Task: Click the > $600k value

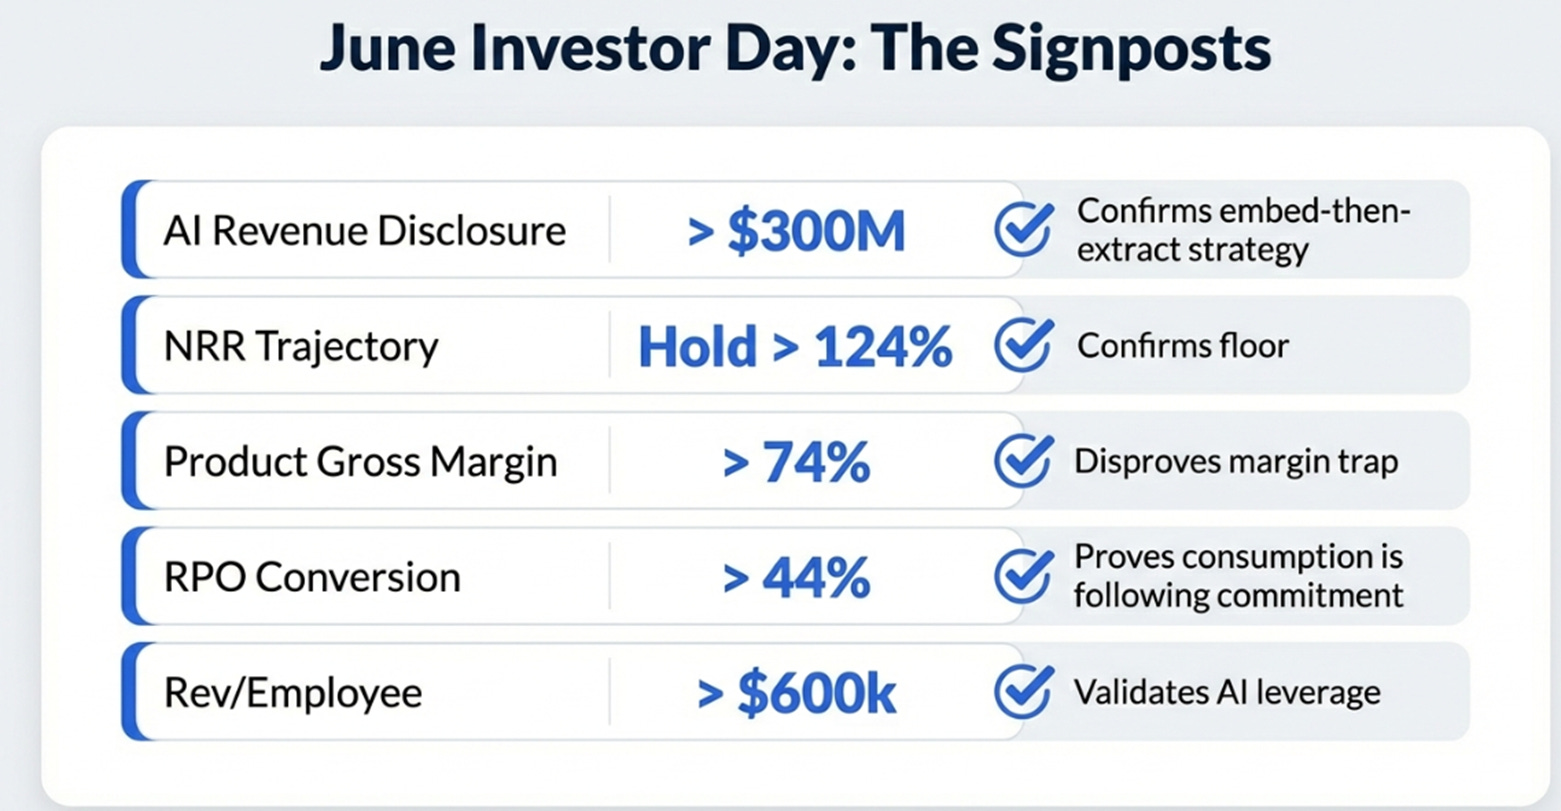Action: pyautogui.click(x=796, y=693)
